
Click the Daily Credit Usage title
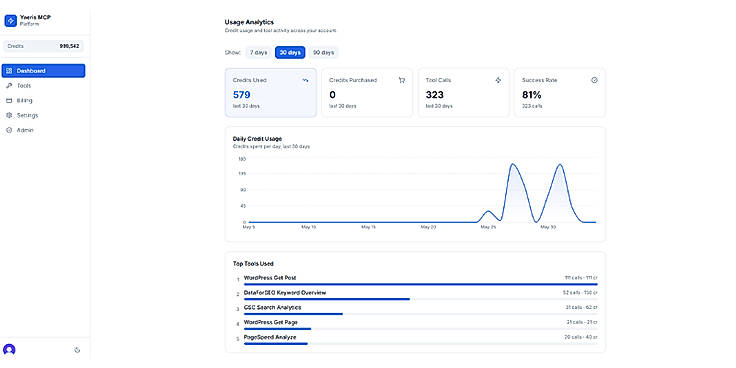tap(257, 139)
